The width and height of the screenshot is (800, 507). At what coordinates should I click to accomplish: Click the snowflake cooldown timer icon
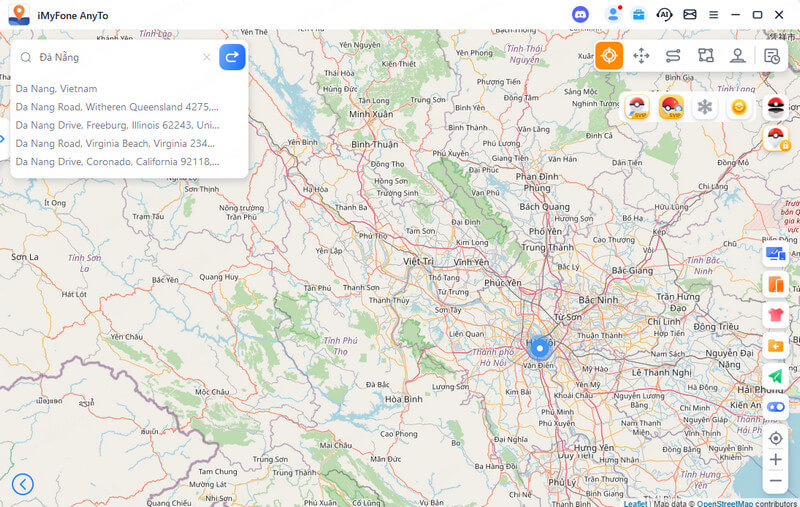705,107
